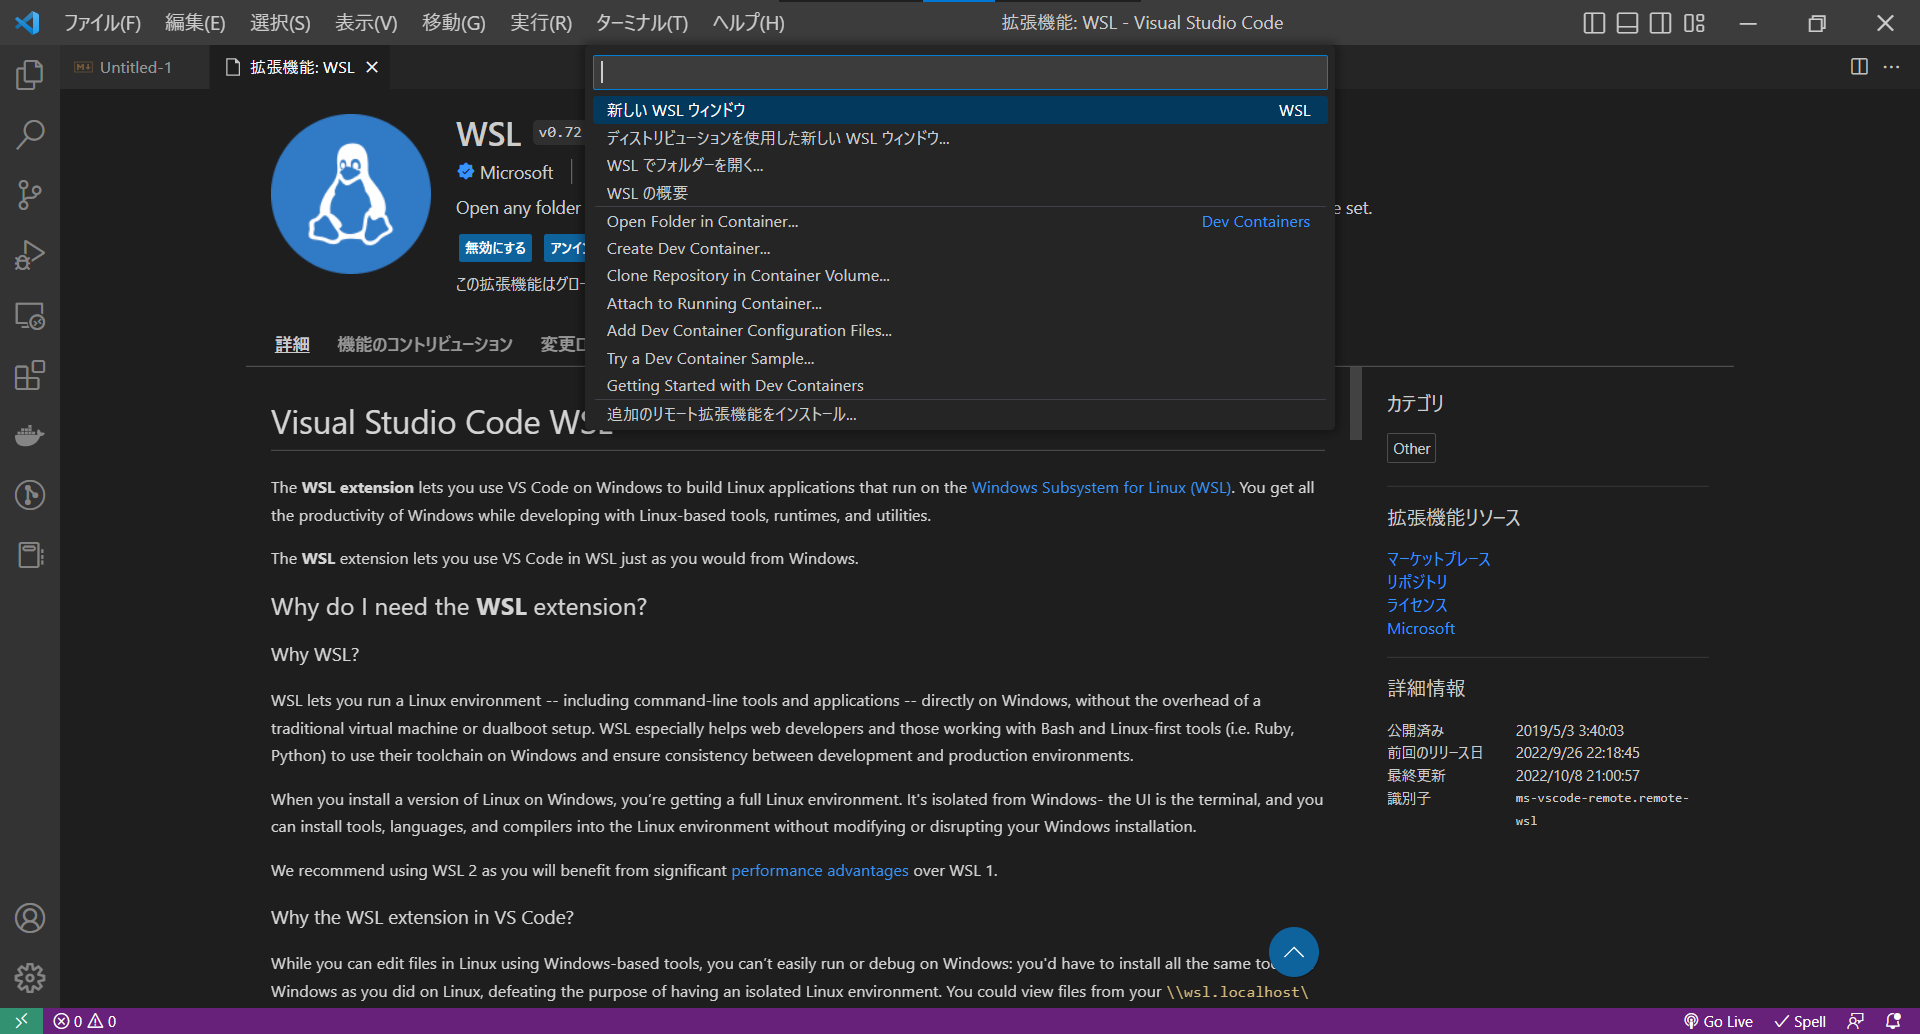Close the 拡張機能: WSL tab
The height and width of the screenshot is (1034, 1920).
[372, 67]
